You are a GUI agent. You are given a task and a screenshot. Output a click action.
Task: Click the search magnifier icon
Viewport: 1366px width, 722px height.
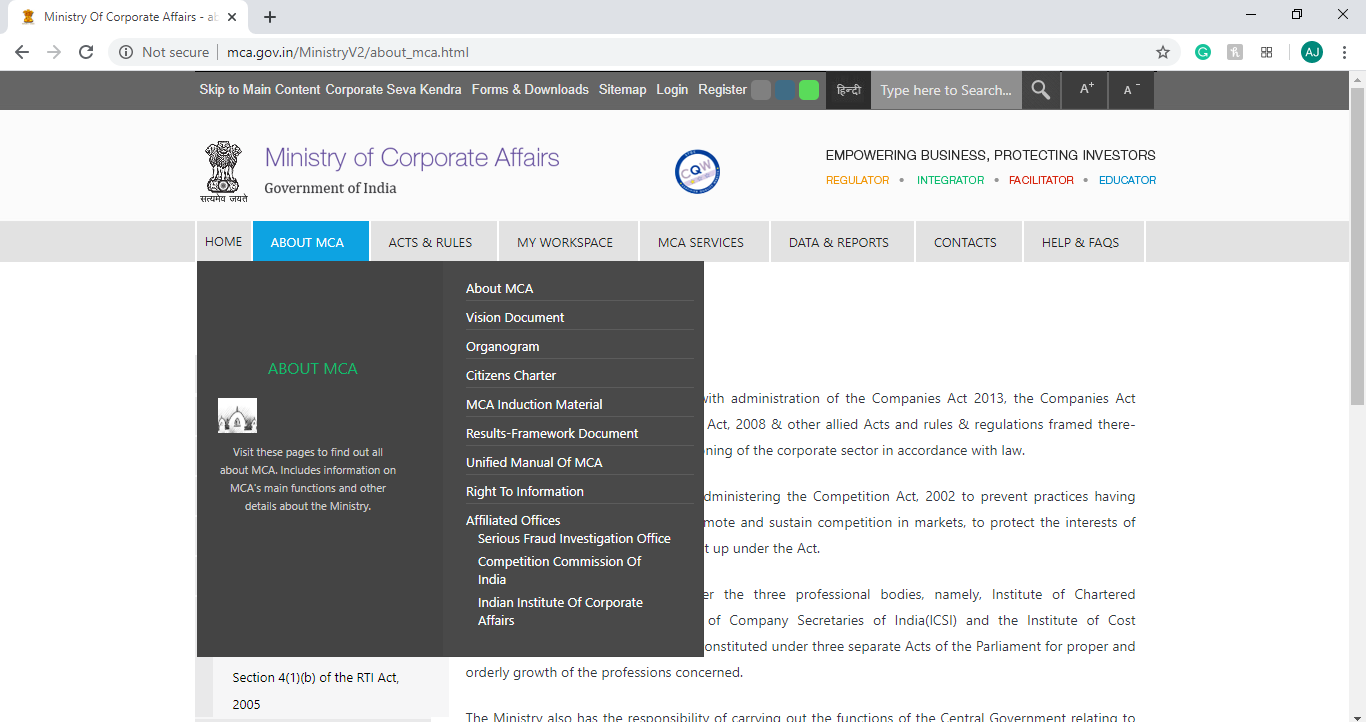click(x=1041, y=90)
